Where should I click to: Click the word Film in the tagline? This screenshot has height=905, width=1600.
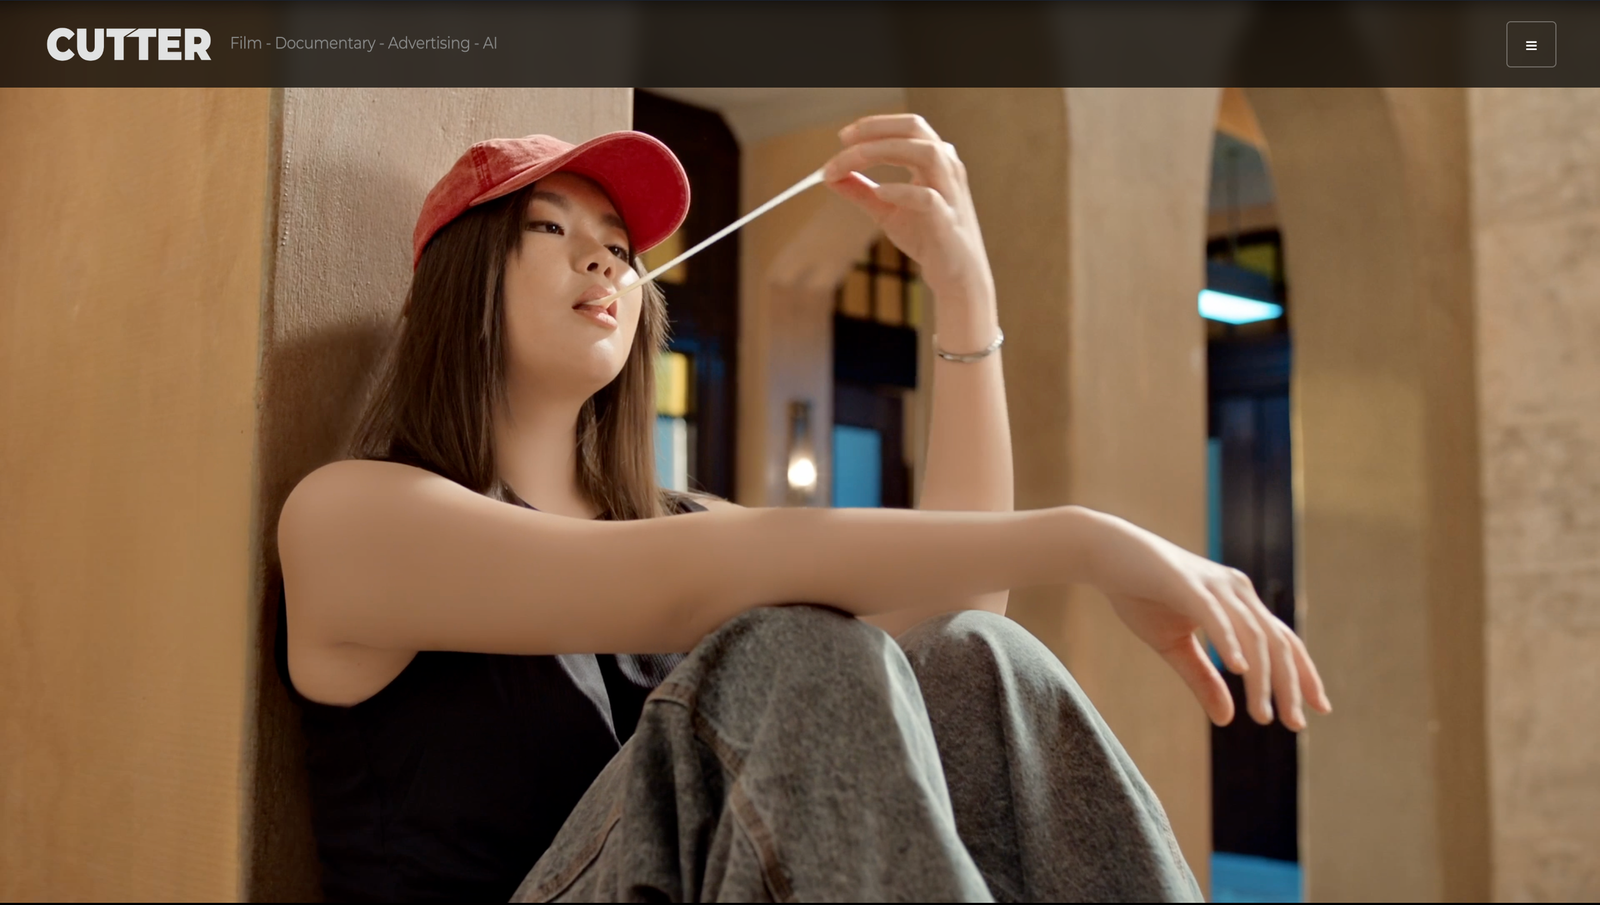(x=245, y=43)
